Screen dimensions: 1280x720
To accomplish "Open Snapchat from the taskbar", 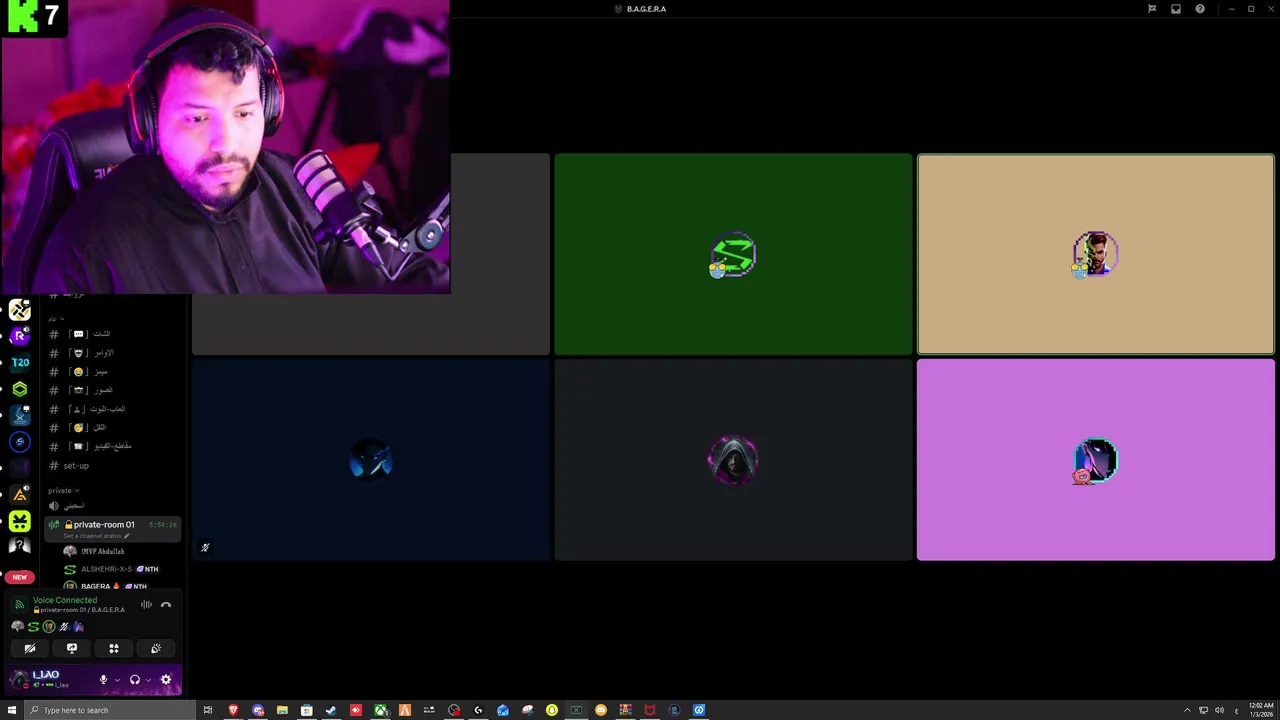I will pos(552,710).
